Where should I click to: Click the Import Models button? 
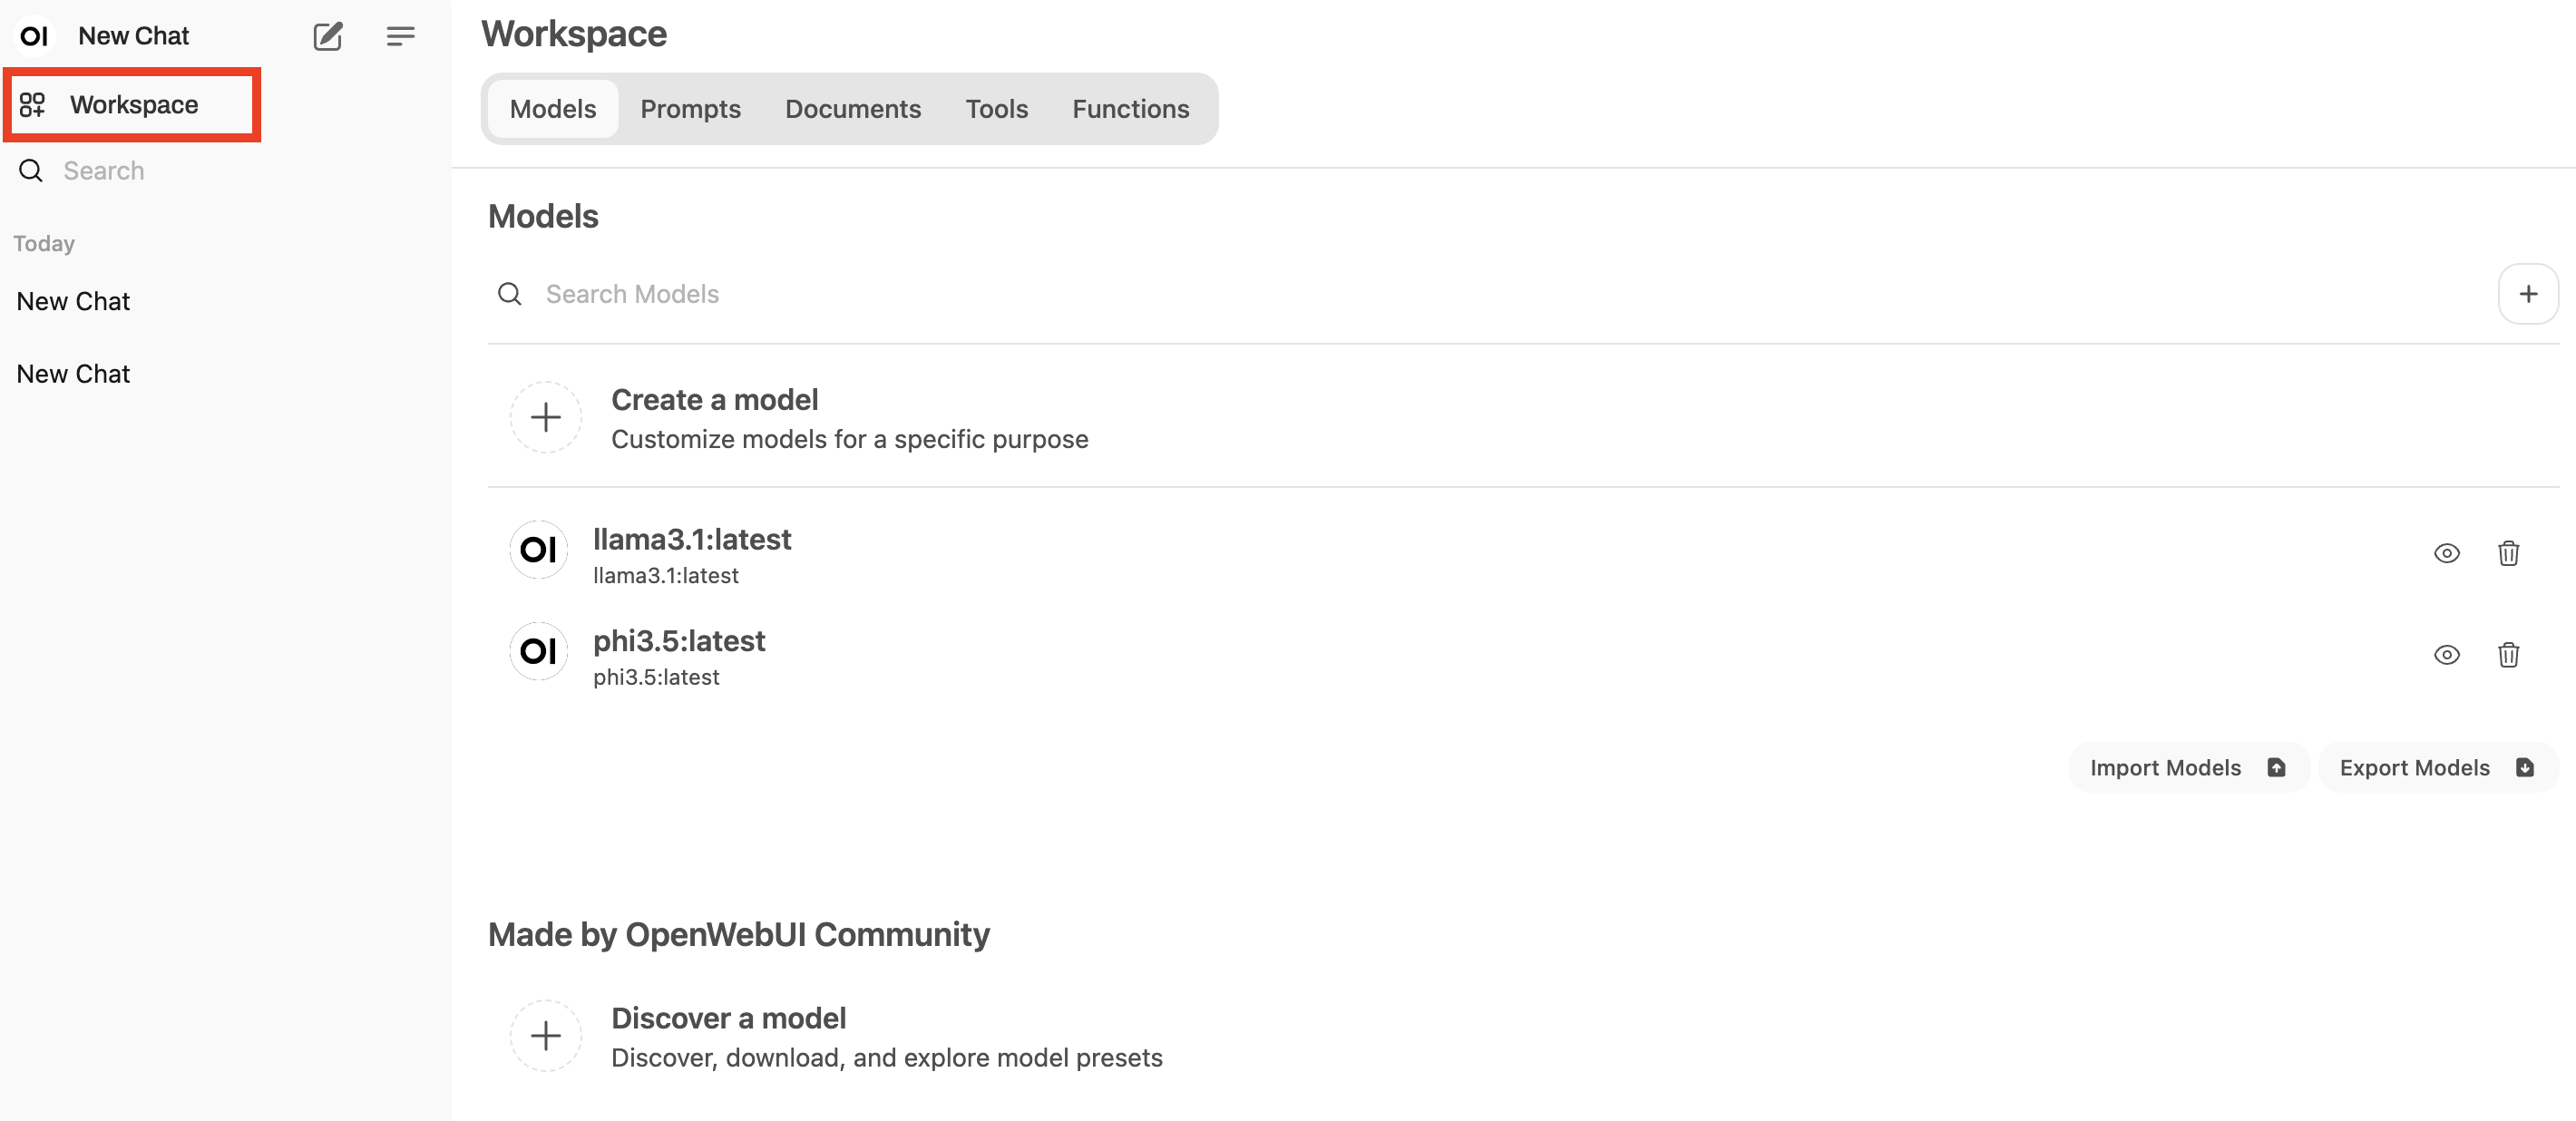[x=2187, y=767]
